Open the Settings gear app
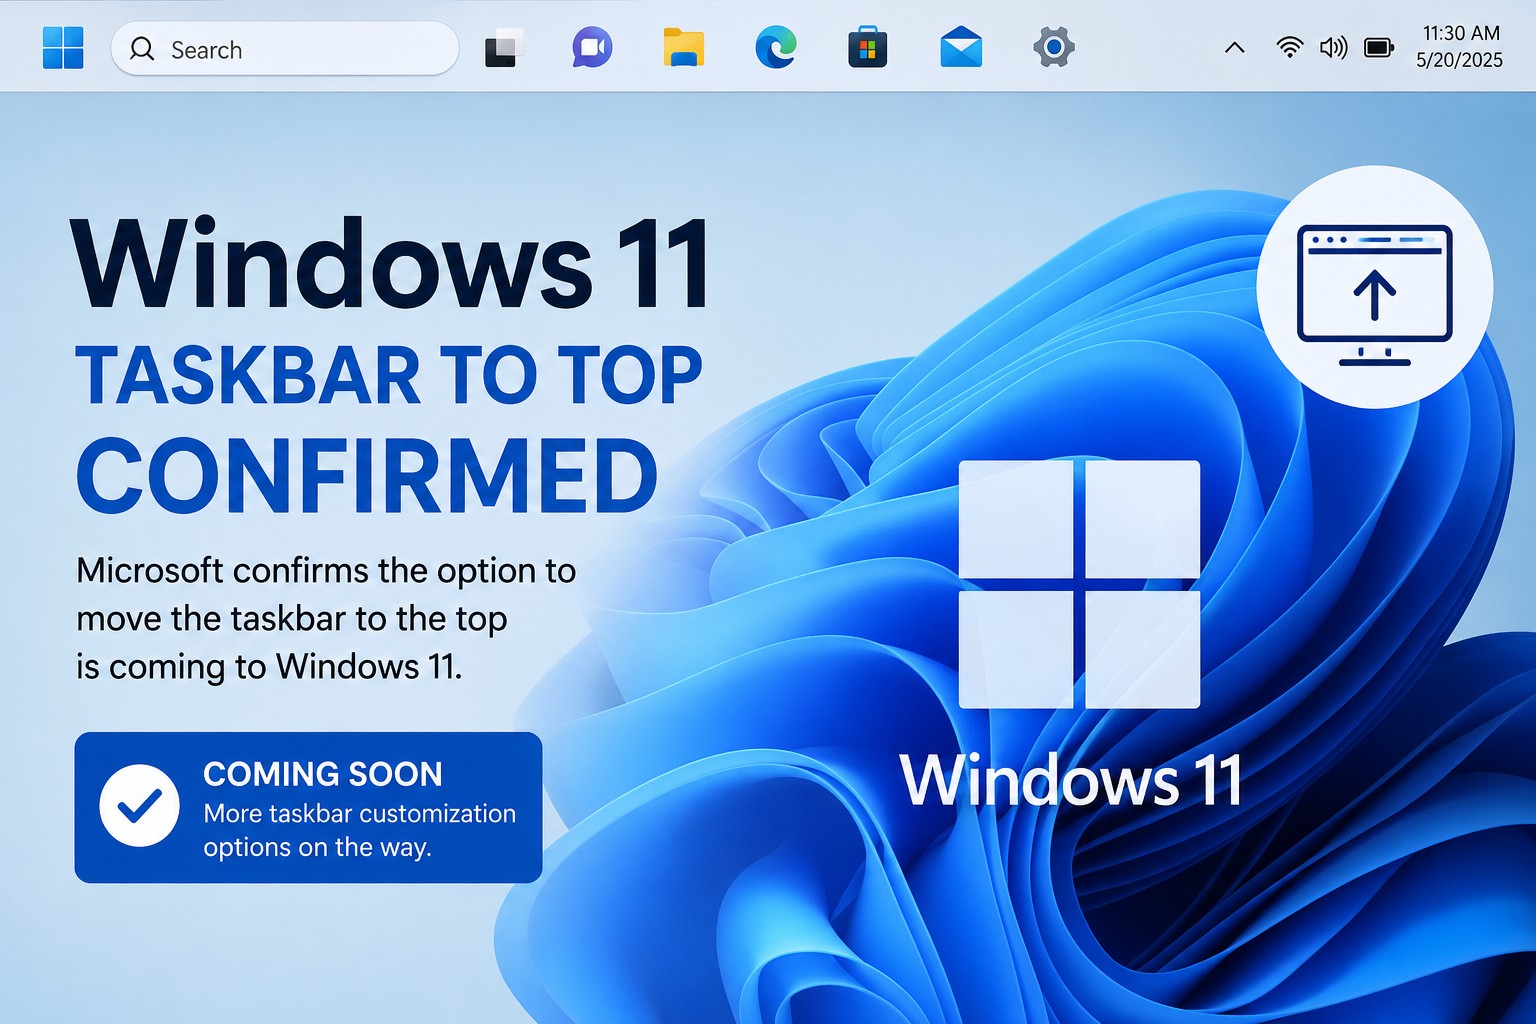 (x=1054, y=47)
